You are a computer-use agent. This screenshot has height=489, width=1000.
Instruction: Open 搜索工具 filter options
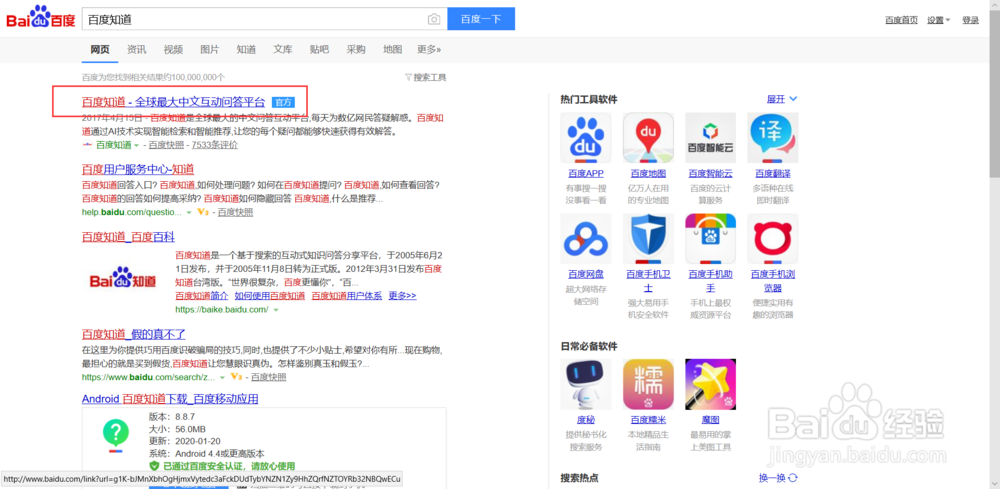[425, 77]
